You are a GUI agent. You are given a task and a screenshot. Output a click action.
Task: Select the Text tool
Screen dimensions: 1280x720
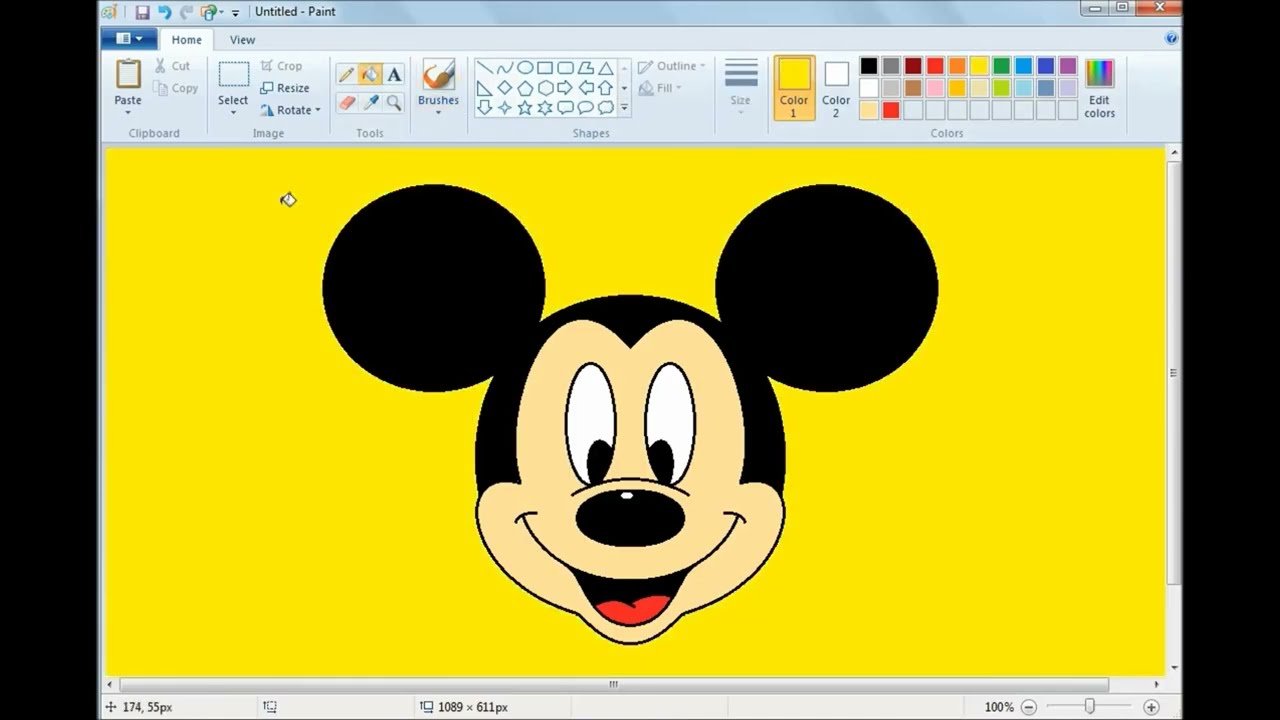pyautogui.click(x=394, y=75)
